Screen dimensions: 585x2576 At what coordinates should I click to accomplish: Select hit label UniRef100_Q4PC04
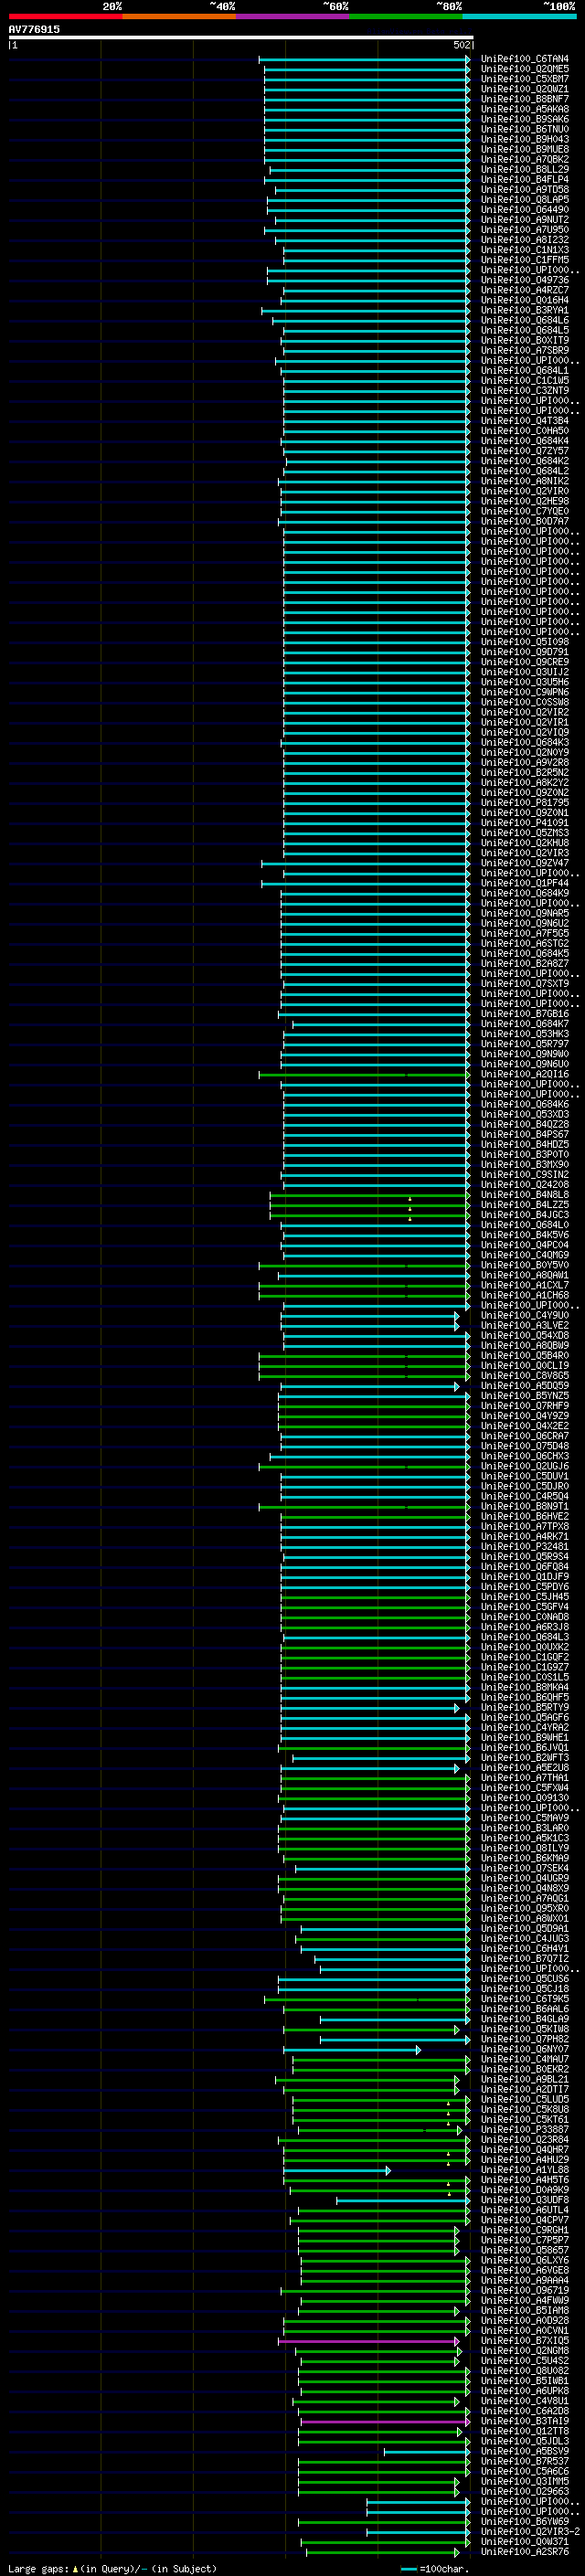click(524, 1245)
